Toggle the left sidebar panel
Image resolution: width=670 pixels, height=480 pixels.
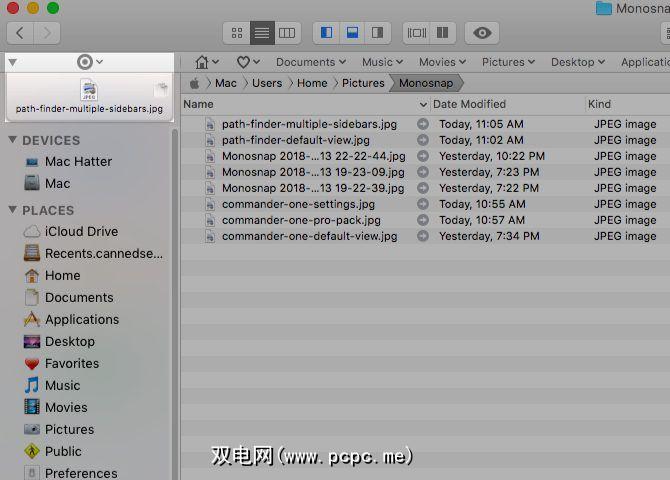[x=326, y=33]
